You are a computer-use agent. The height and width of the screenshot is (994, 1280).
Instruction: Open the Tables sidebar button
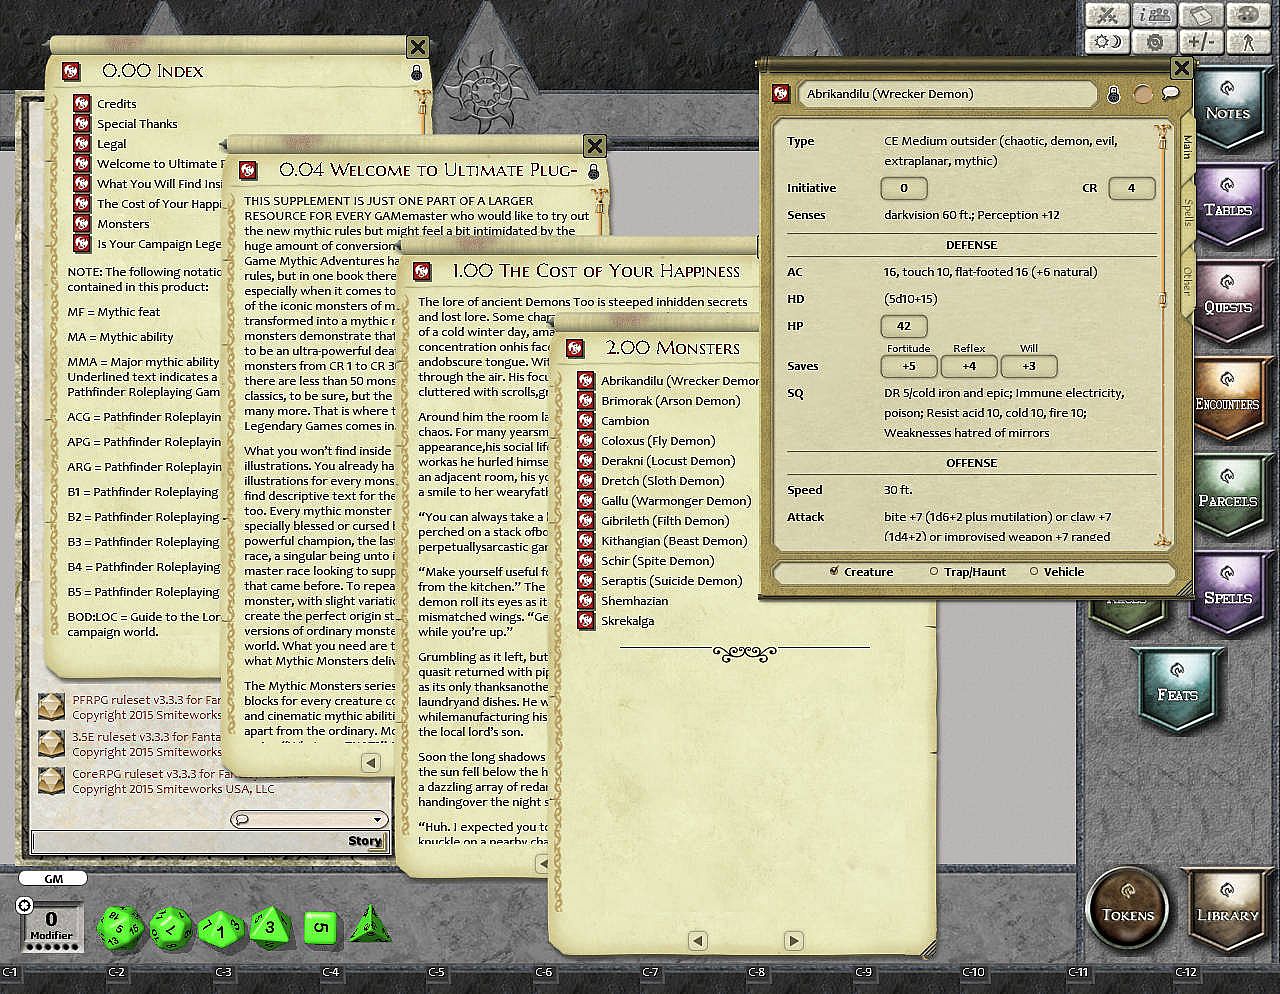[1228, 205]
